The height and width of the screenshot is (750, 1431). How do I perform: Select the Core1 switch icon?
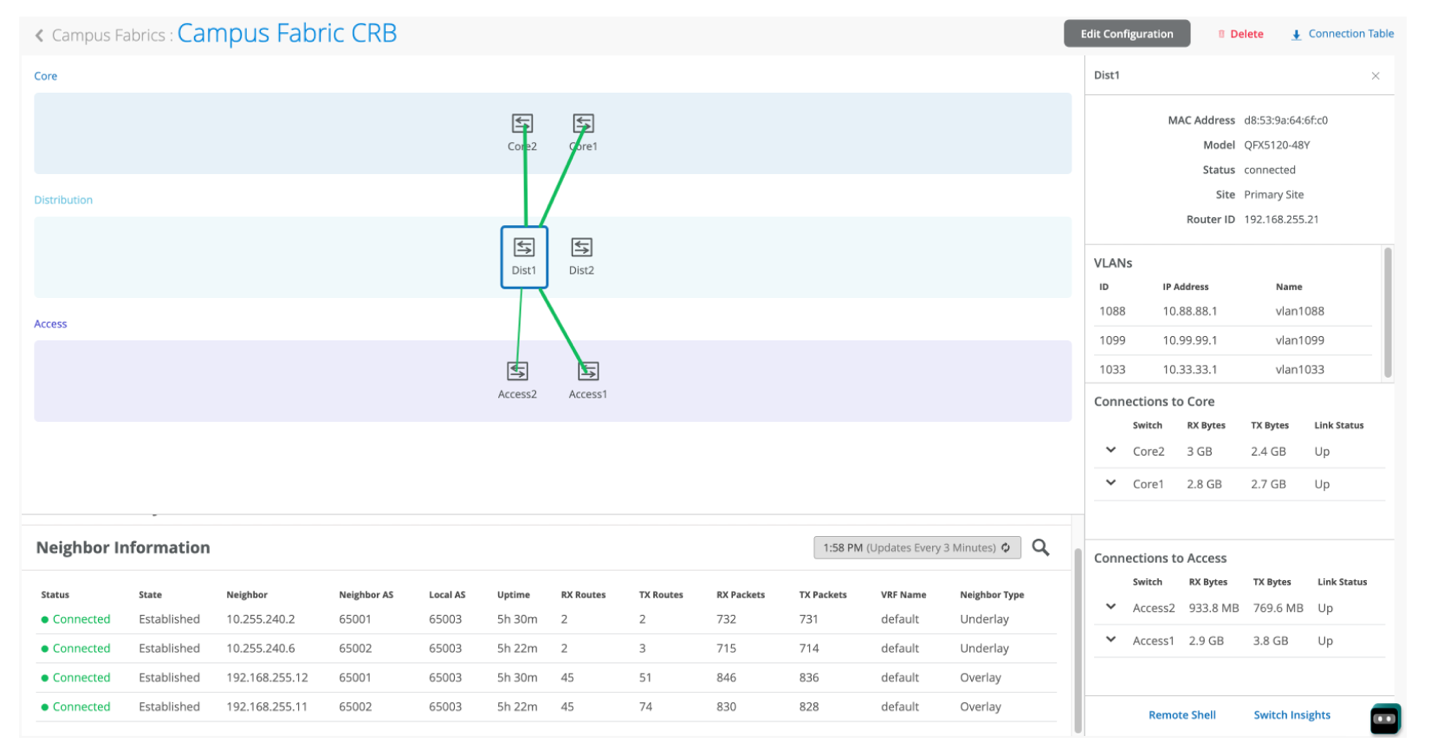click(583, 123)
